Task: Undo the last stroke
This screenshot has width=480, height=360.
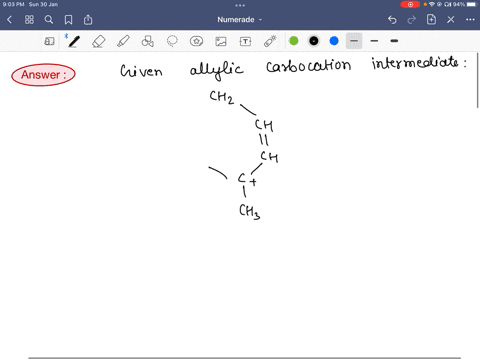Action: click(x=392, y=20)
